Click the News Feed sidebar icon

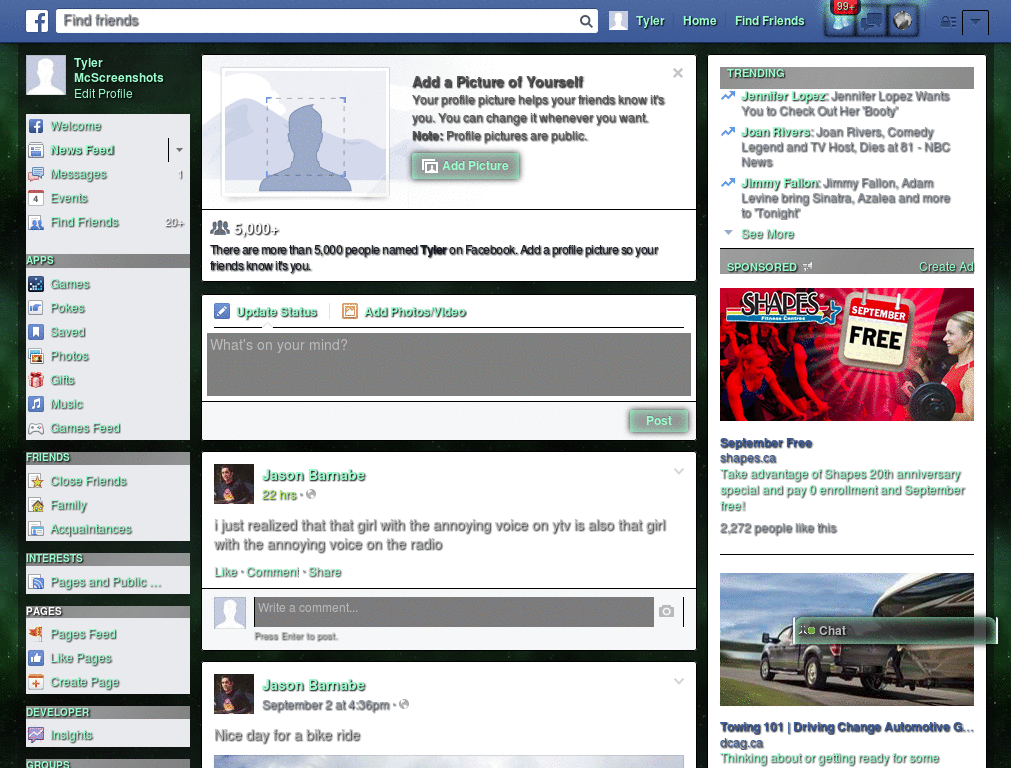(x=36, y=150)
